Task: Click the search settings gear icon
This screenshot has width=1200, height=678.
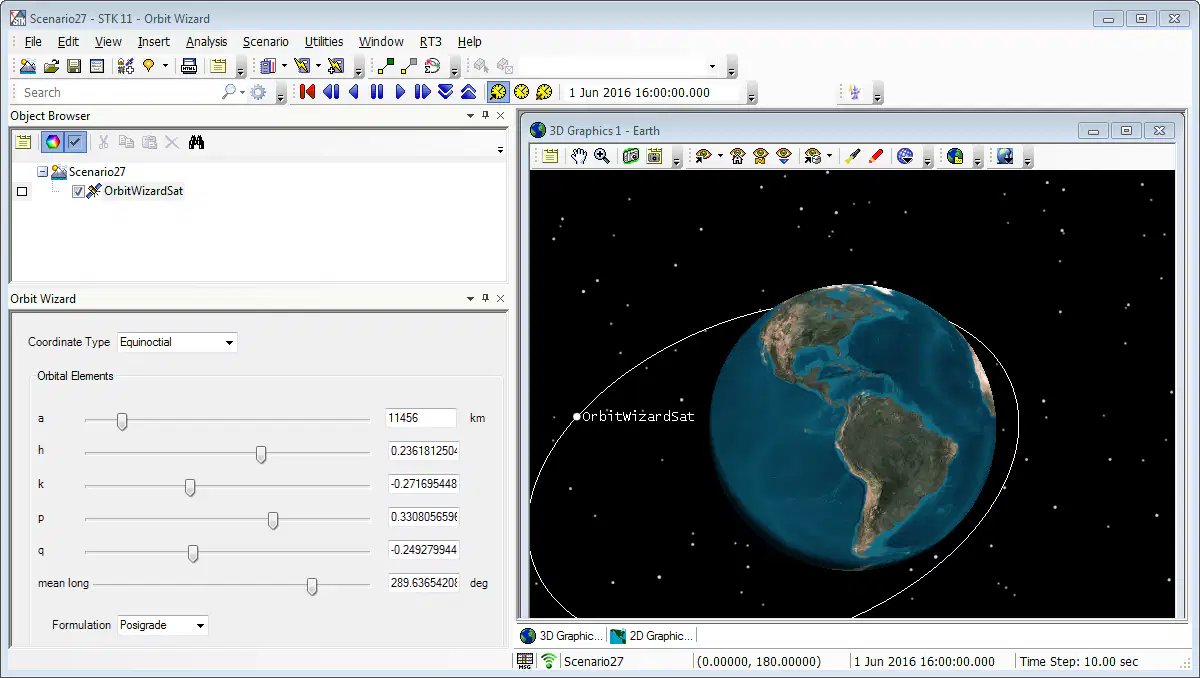Action: coord(258,92)
